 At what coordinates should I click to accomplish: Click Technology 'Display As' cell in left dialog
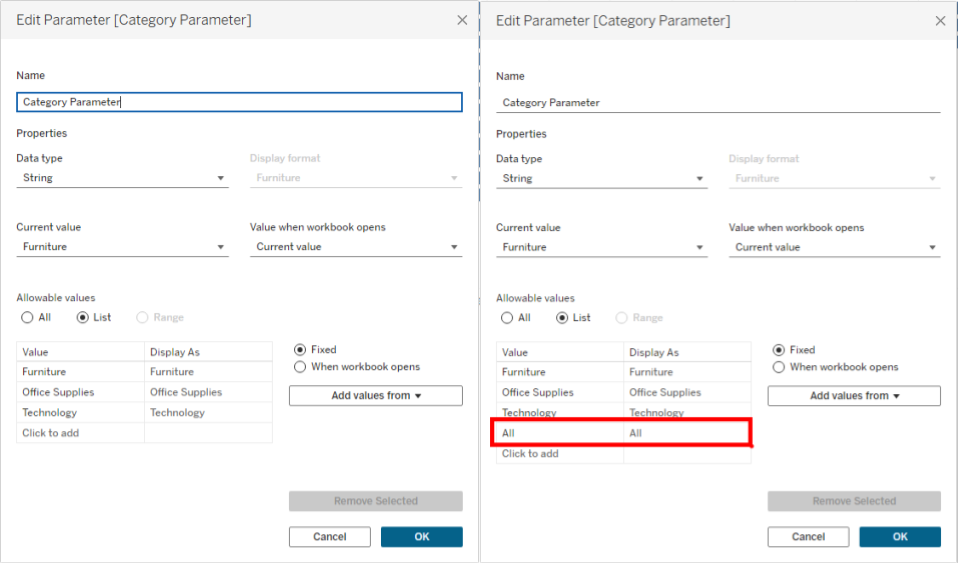[208, 413]
